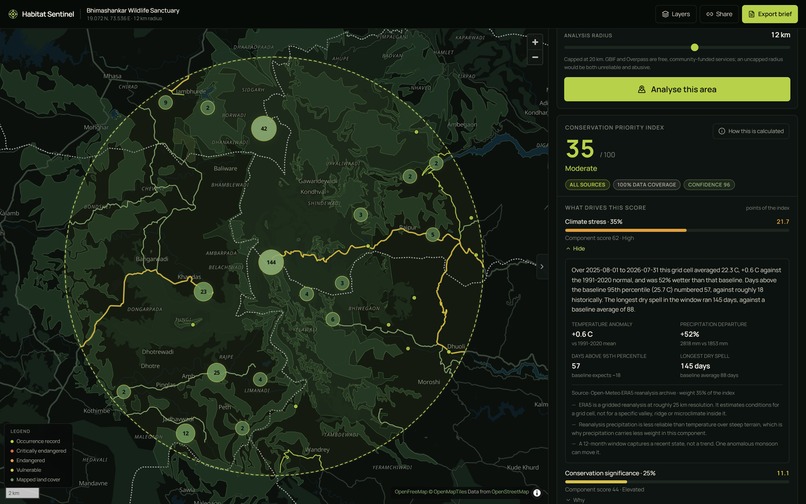Click the yellow Conservation significance score bar
This screenshot has width=806, height=504.
(596, 482)
